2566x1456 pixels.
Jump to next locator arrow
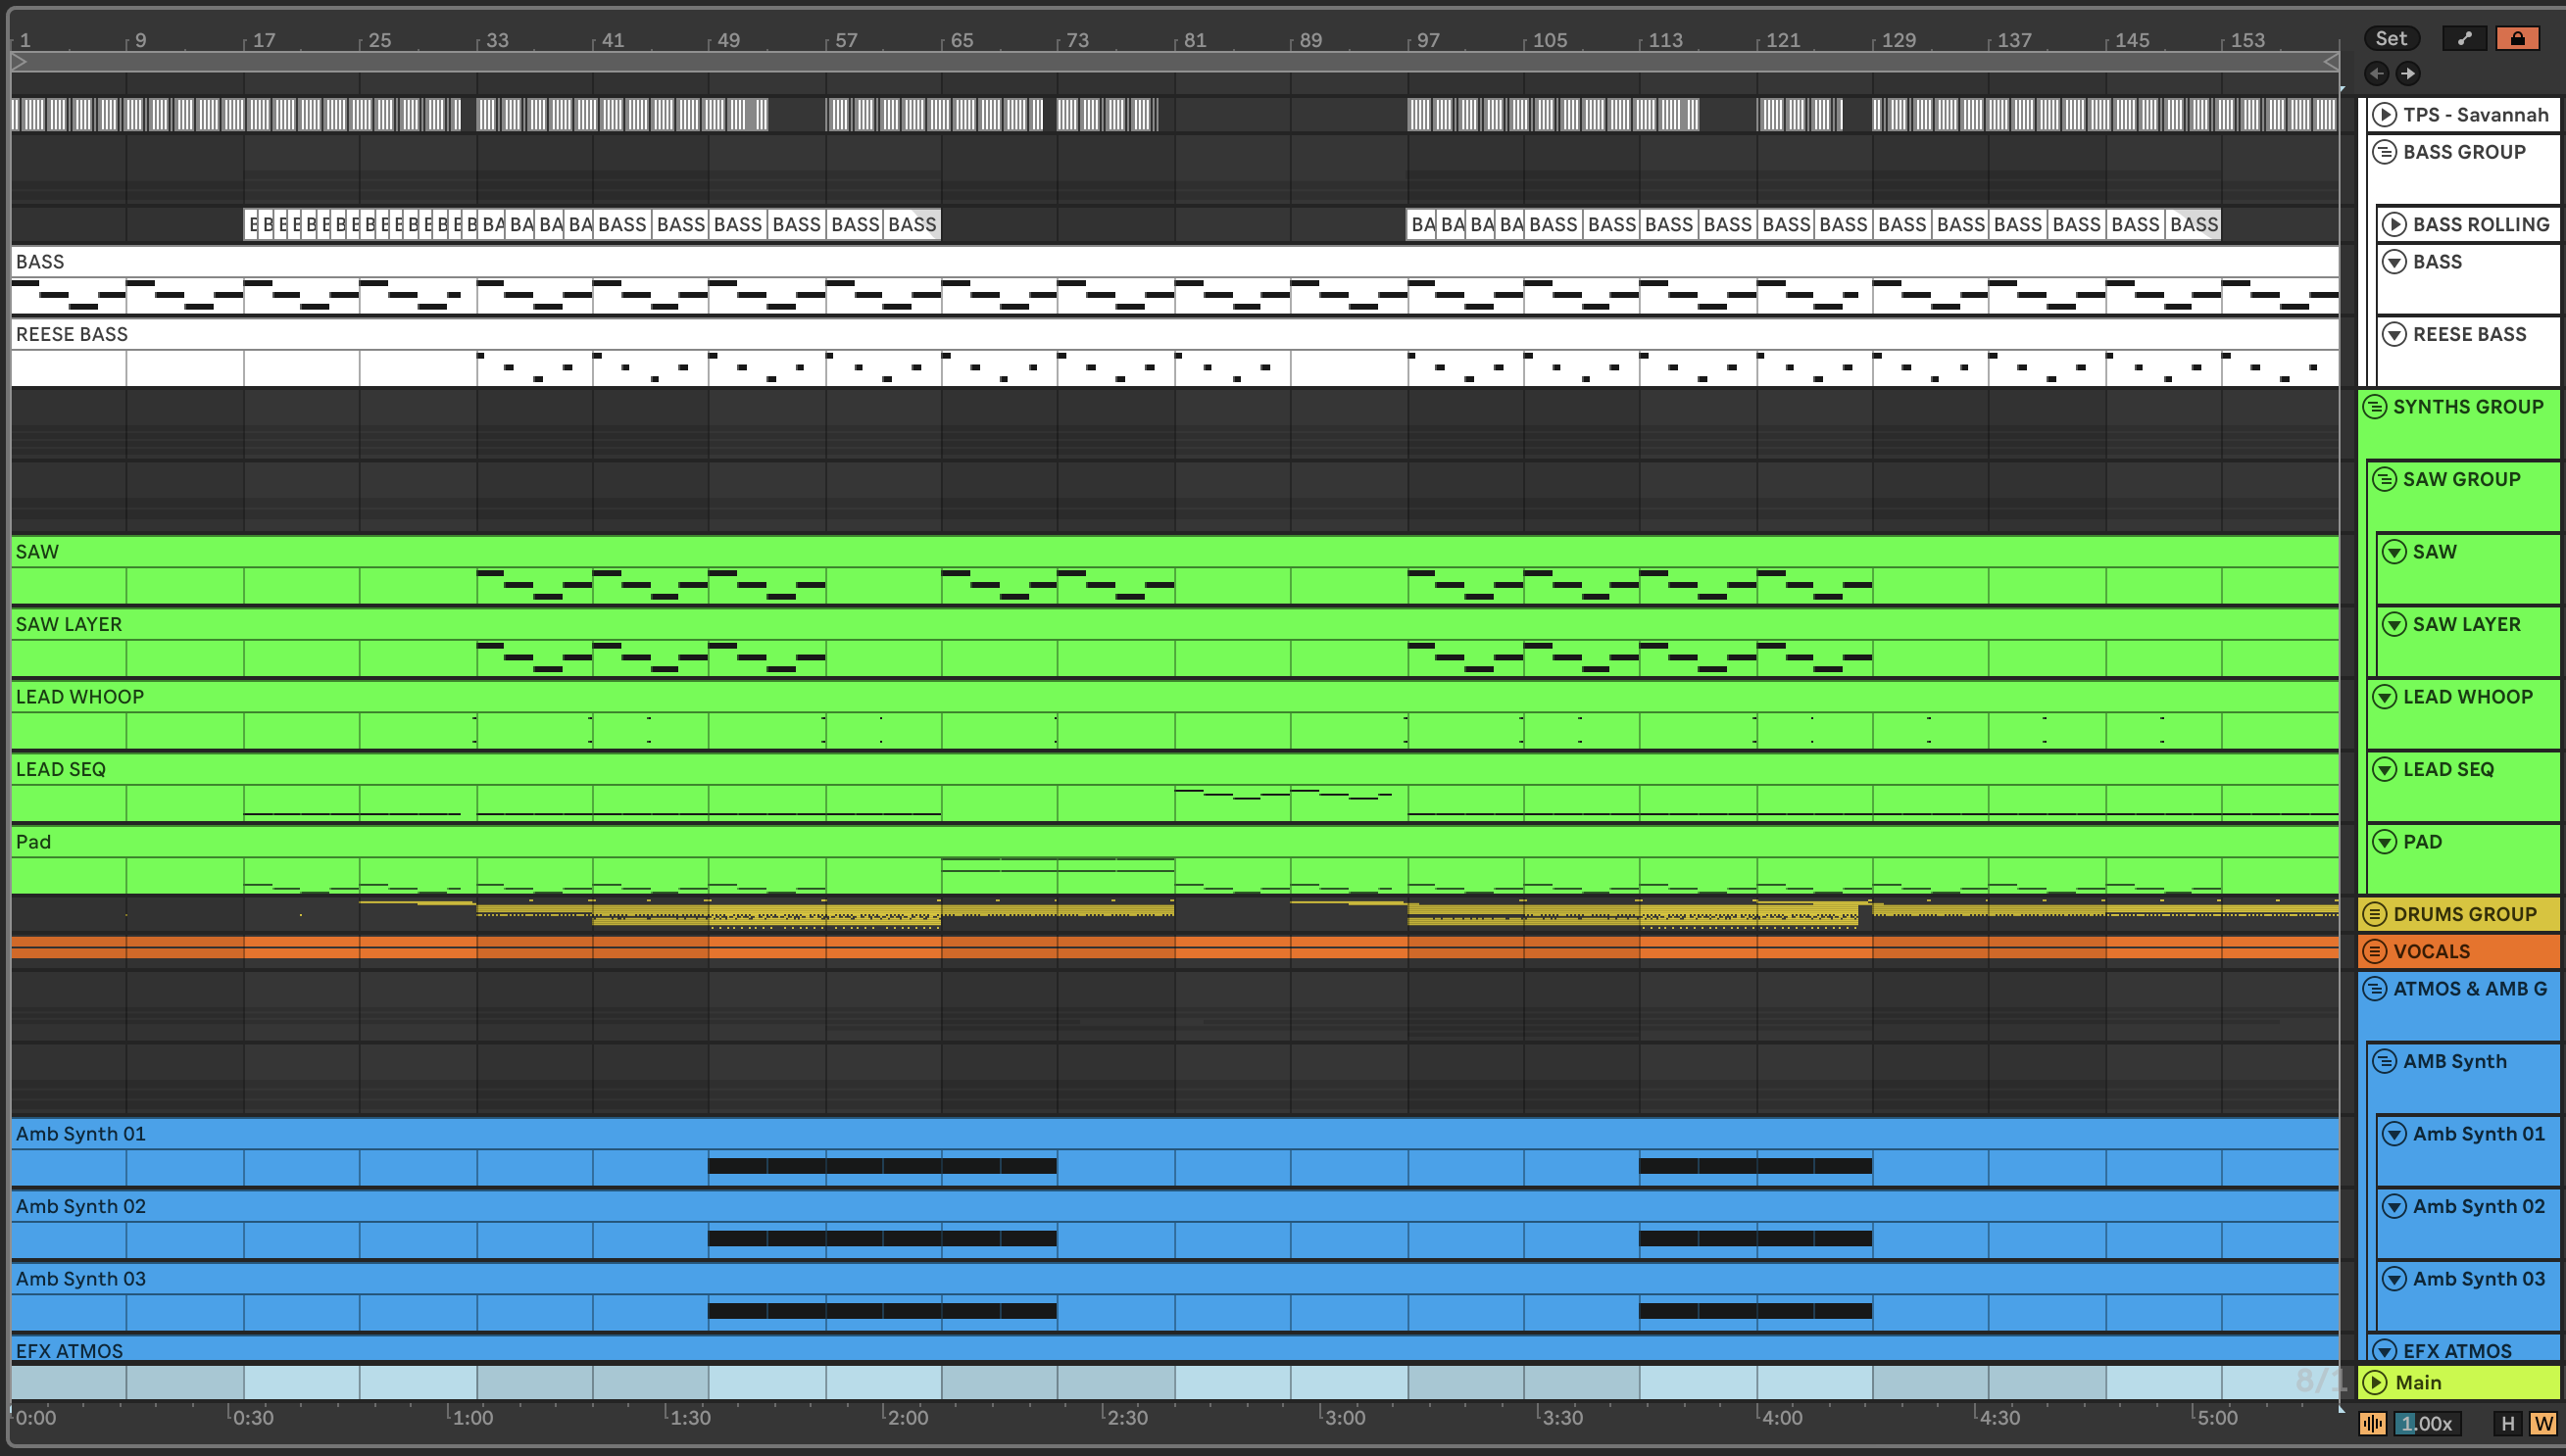tap(2408, 73)
